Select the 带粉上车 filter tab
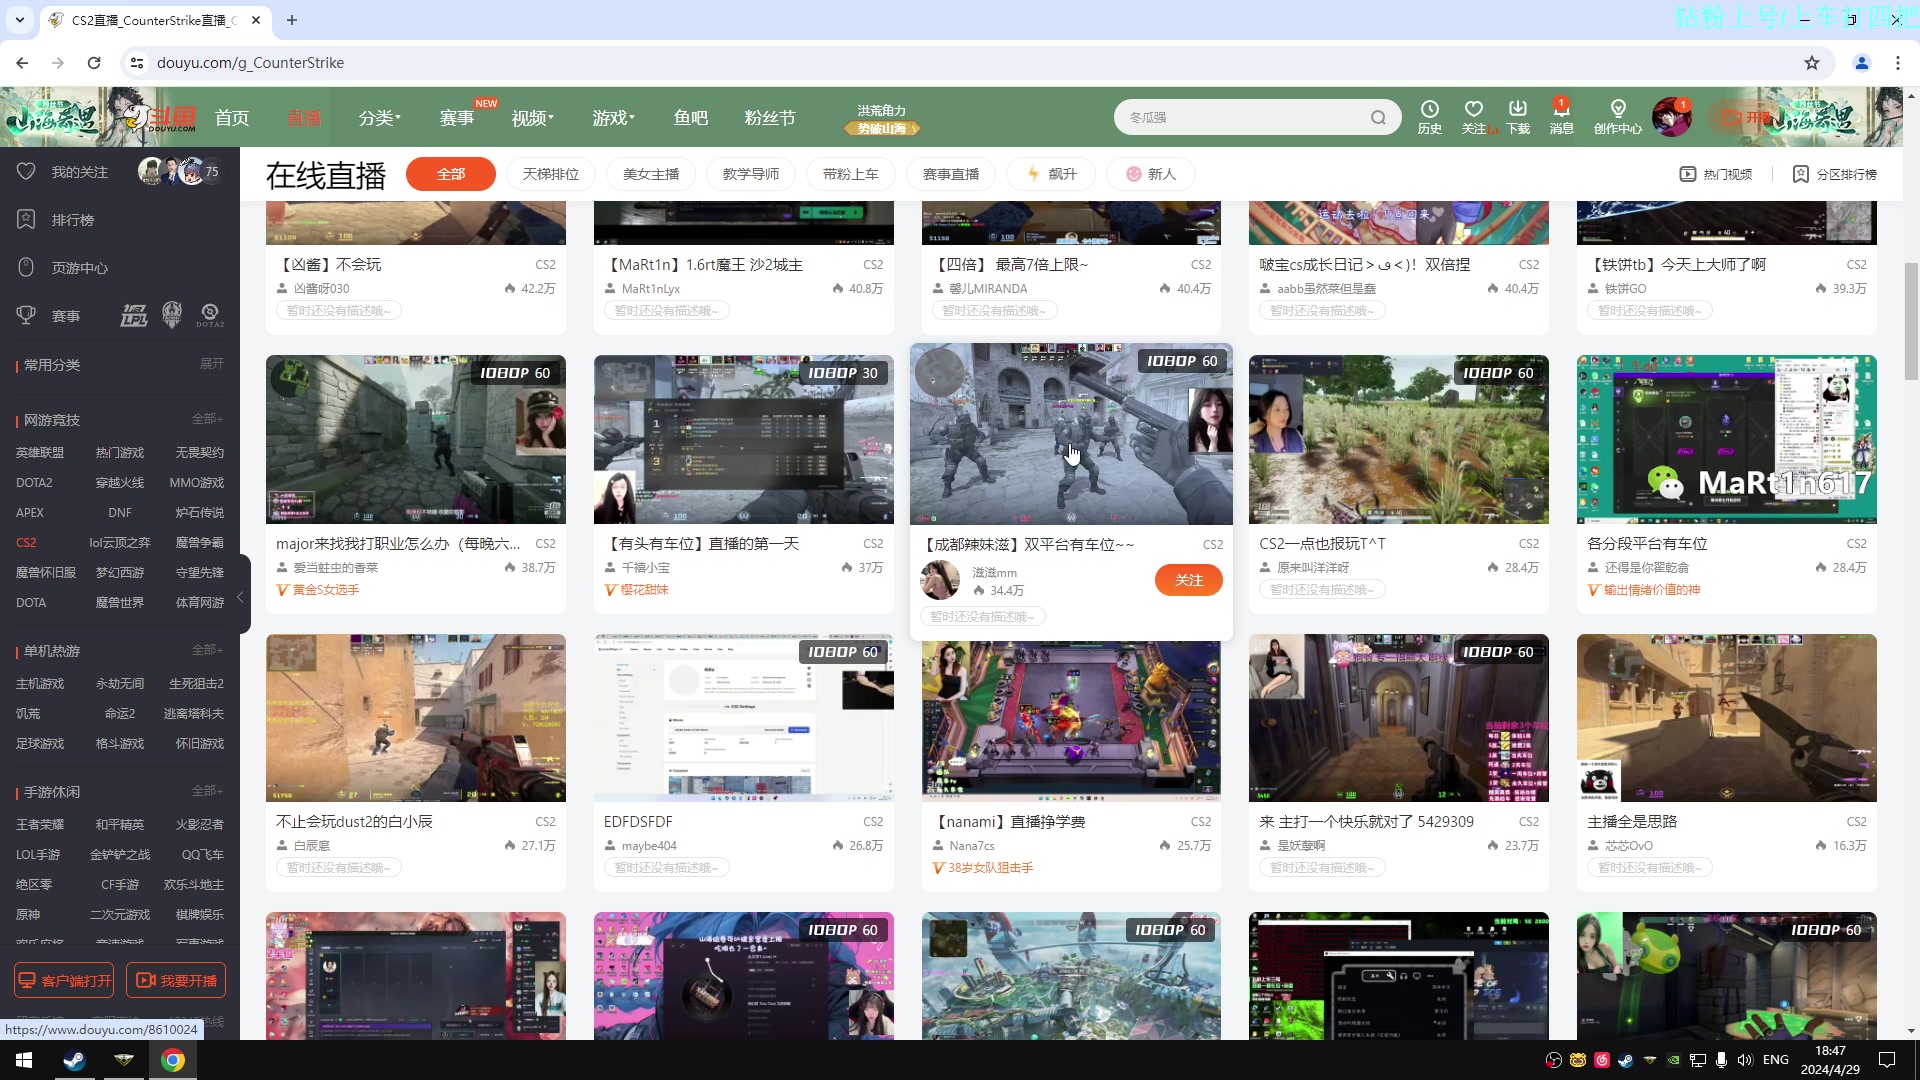Image resolution: width=1920 pixels, height=1080 pixels. coord(851,174)
